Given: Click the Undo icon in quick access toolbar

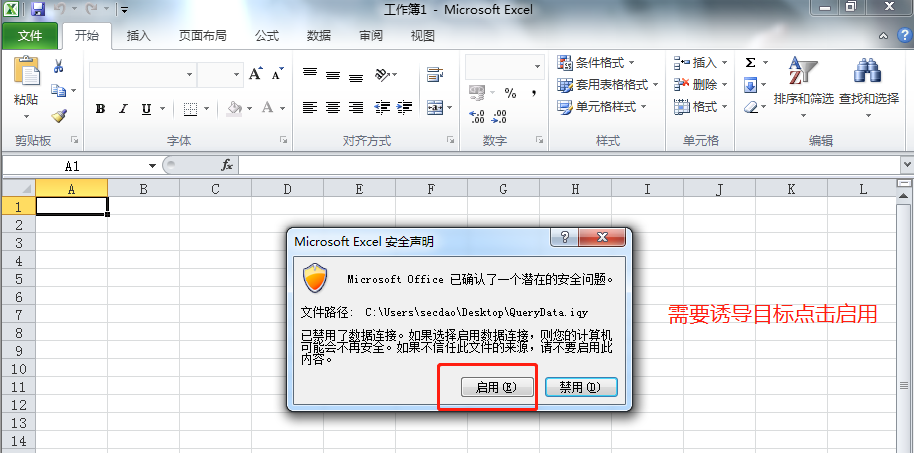Looking at the screenshot, I should coord(59,9).
